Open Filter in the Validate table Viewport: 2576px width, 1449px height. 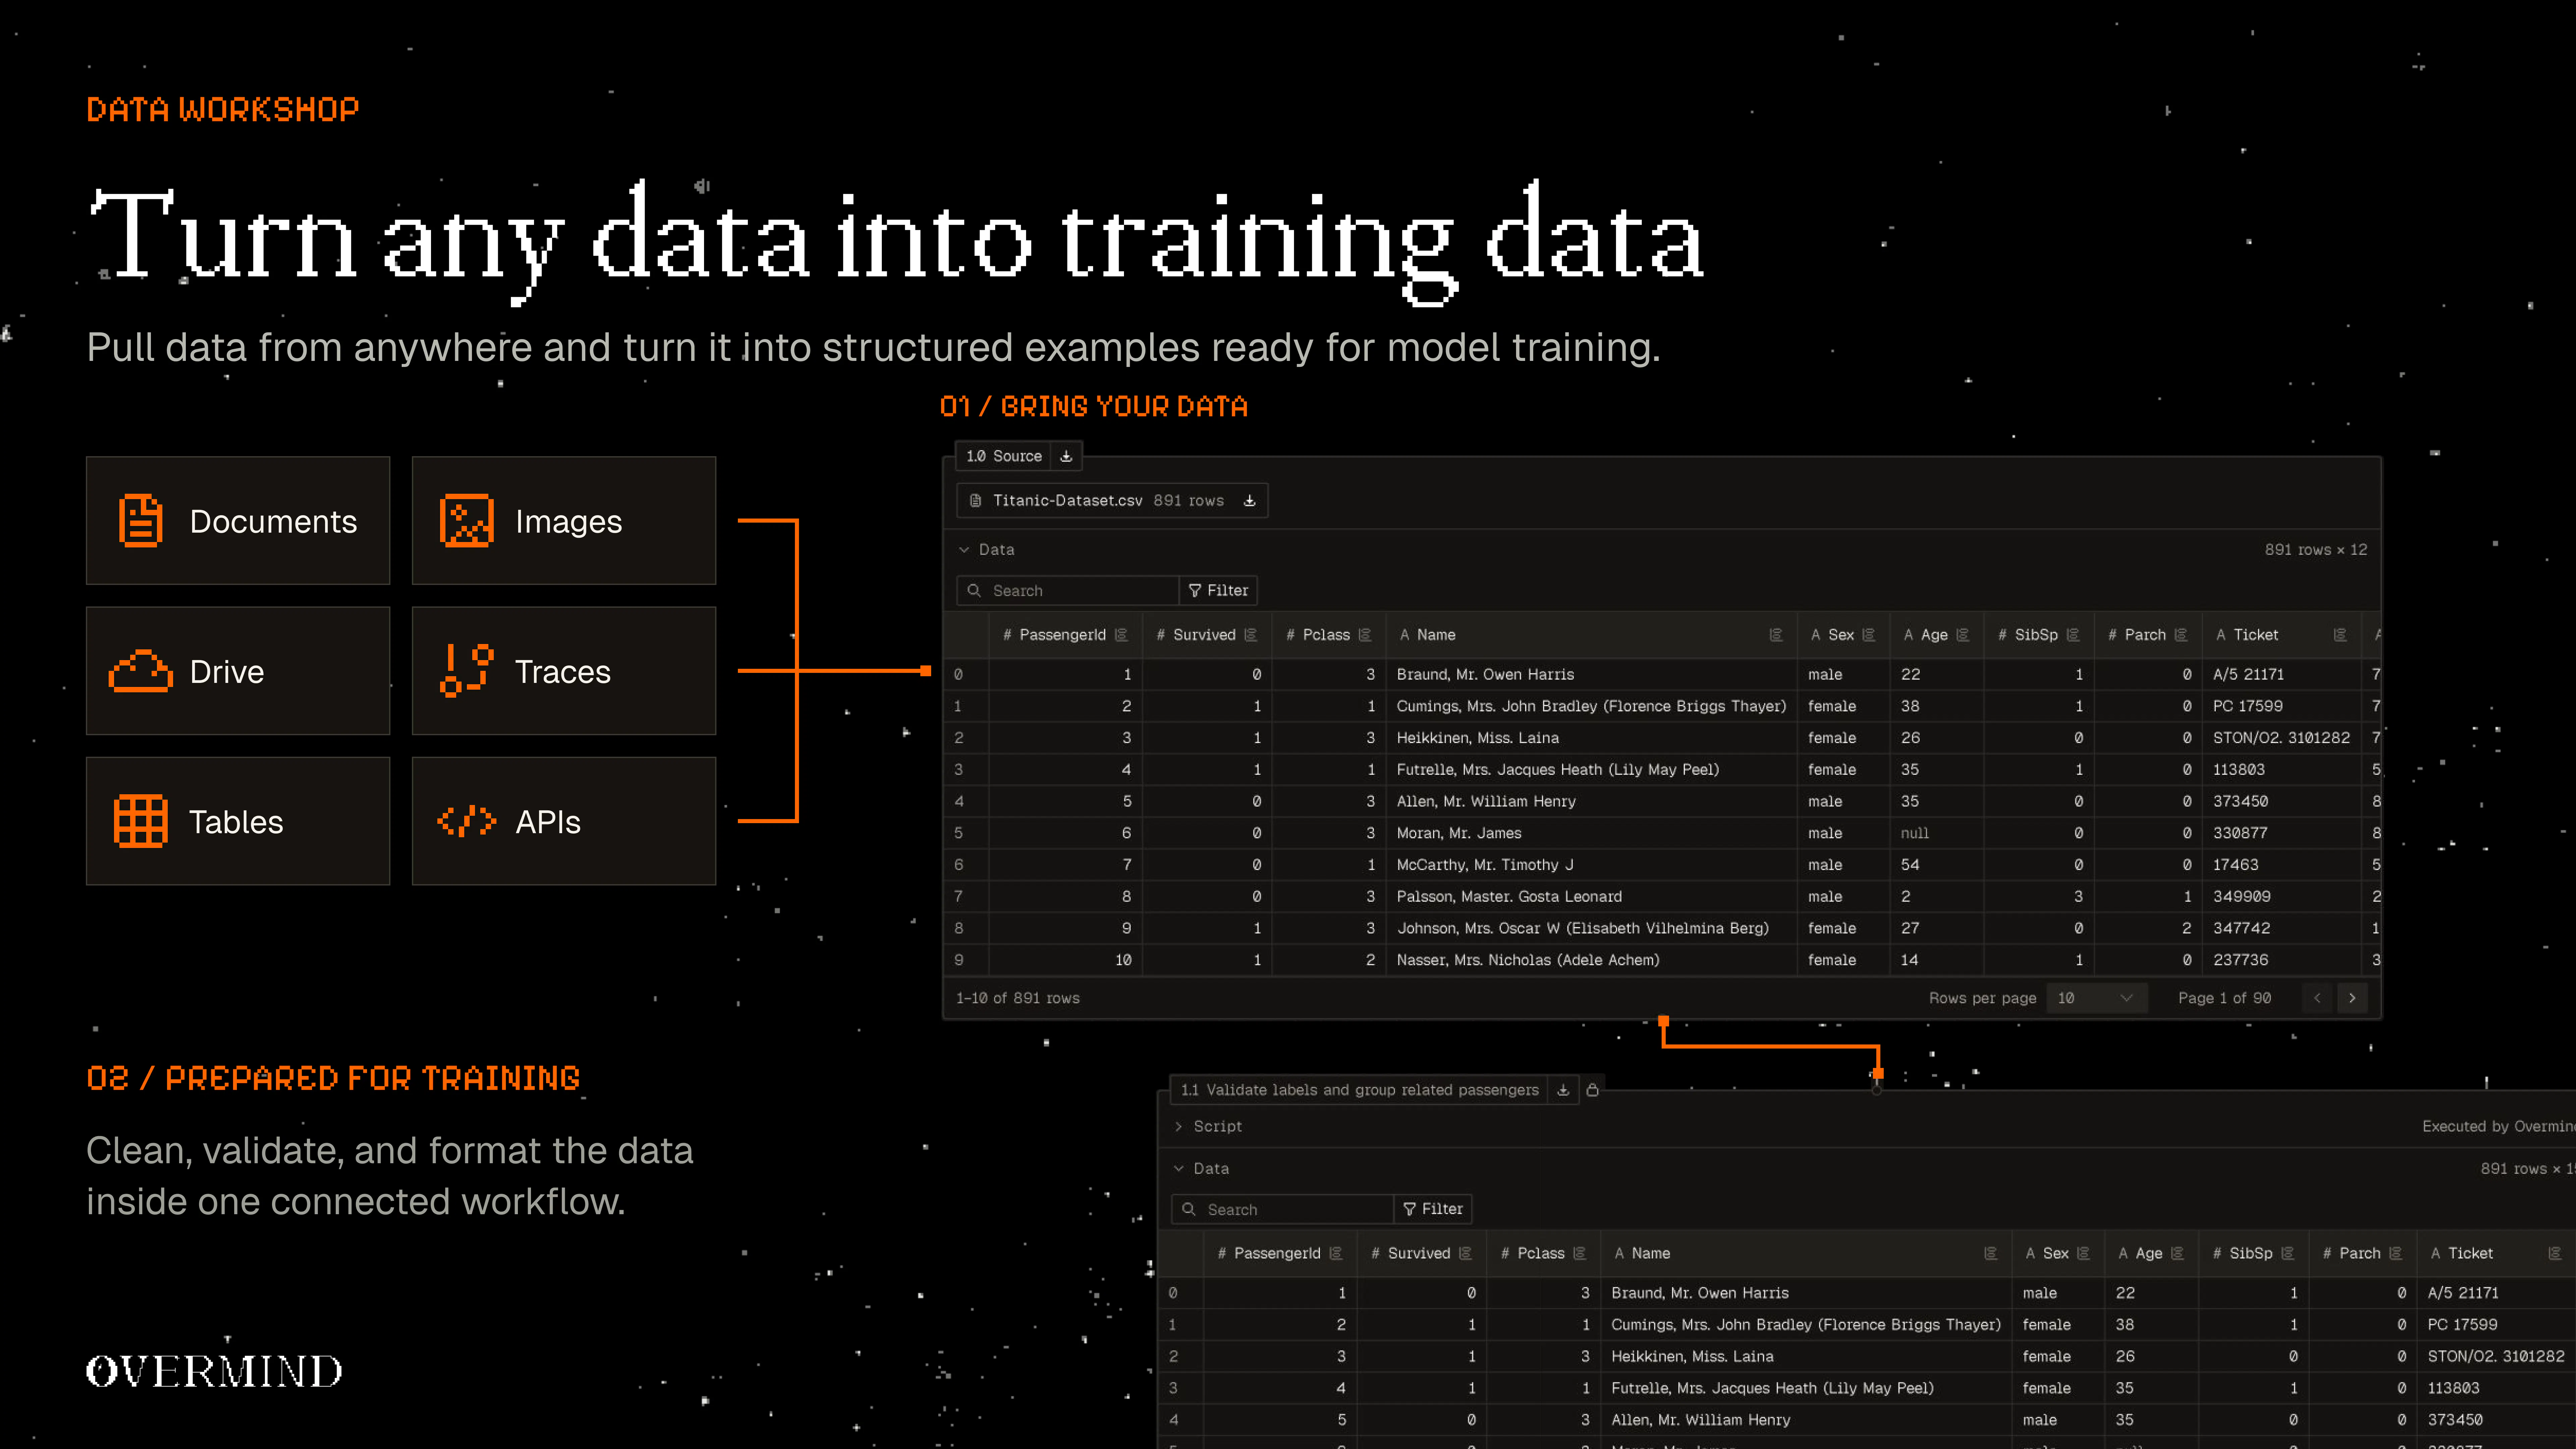(1433, 1210)
